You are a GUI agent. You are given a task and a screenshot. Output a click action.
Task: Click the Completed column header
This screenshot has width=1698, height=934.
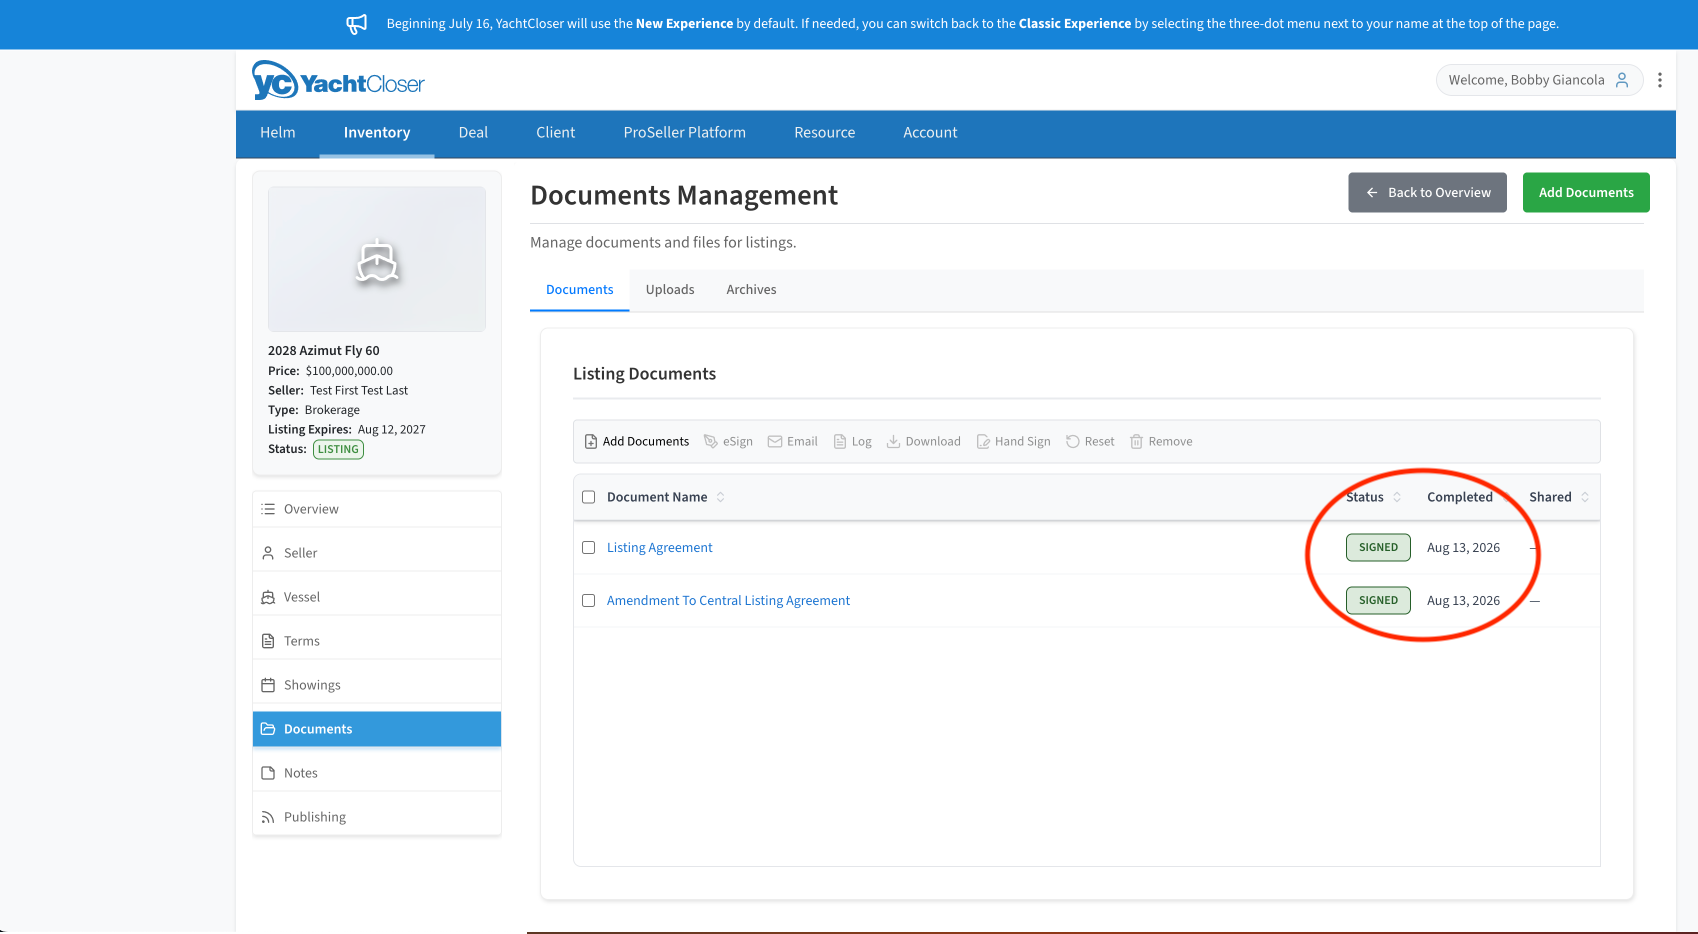point(1460,497)
